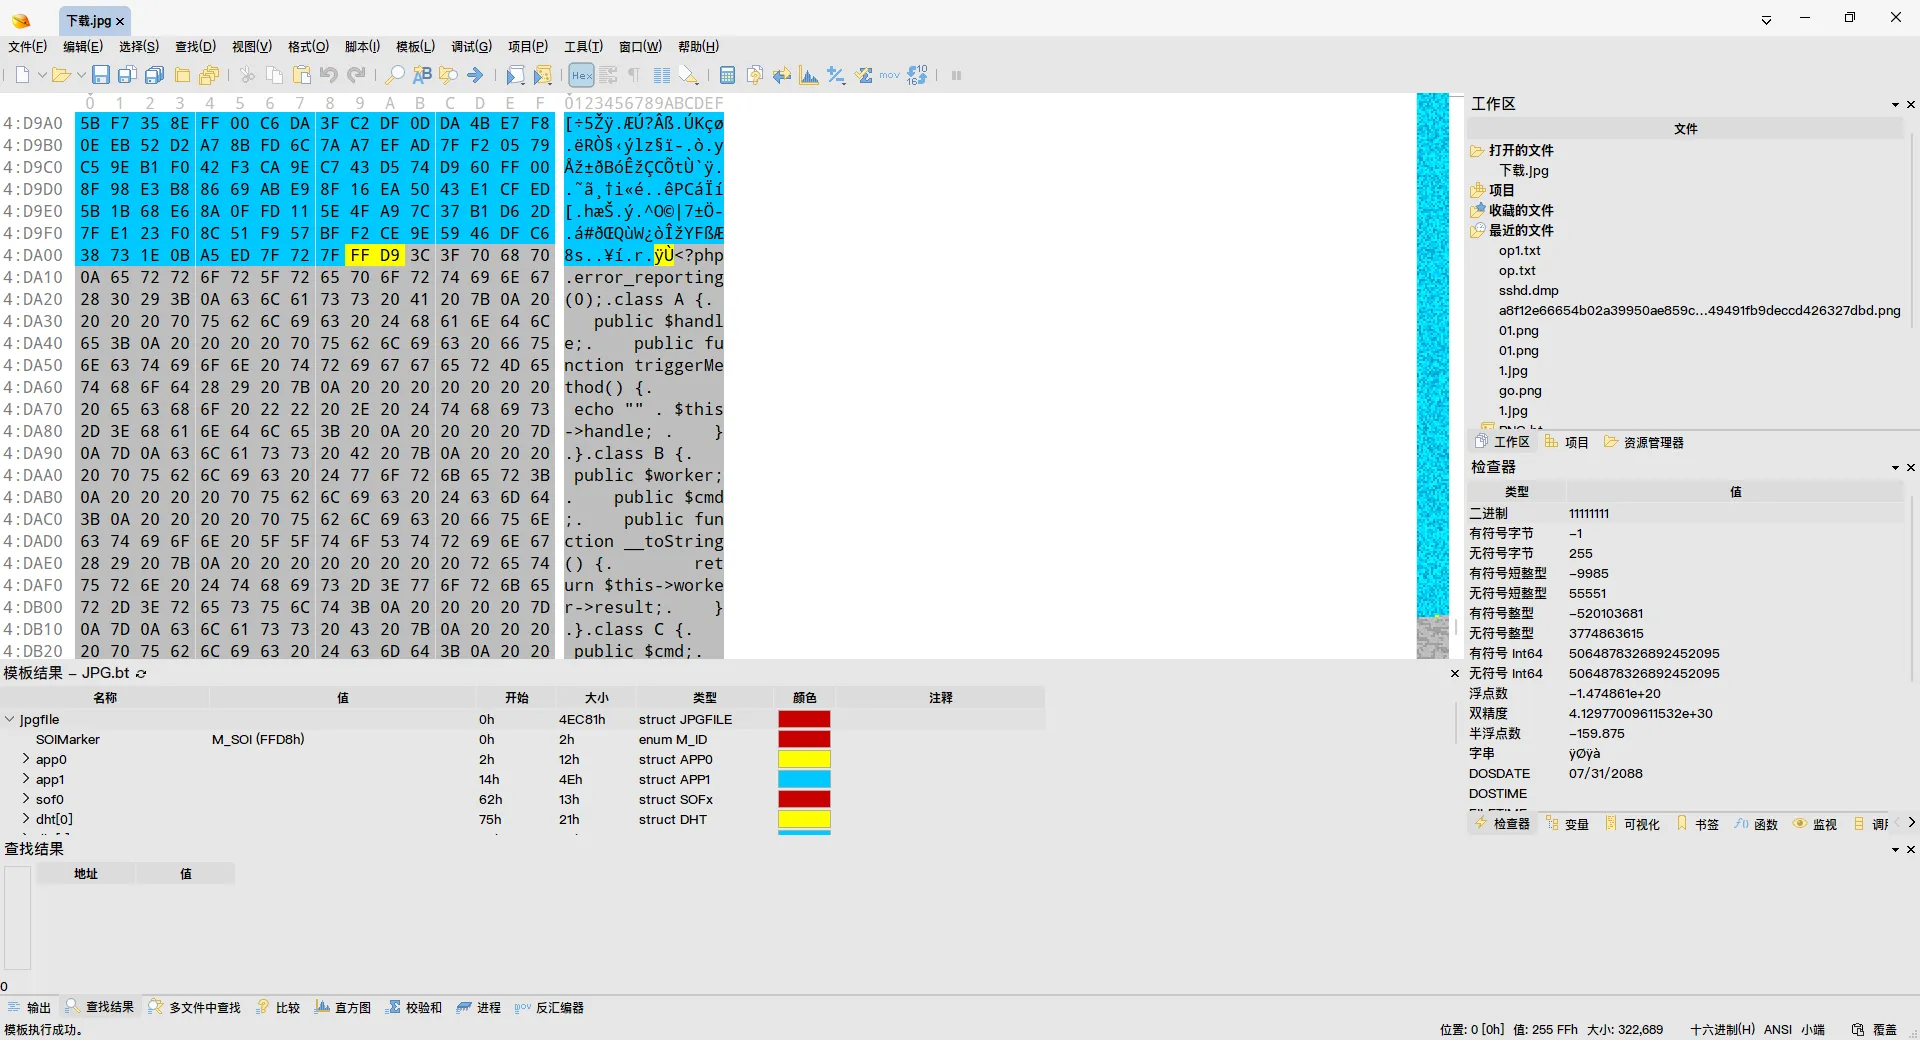Expand the app0 template node
The image size is (1920, 1040).
25,759
